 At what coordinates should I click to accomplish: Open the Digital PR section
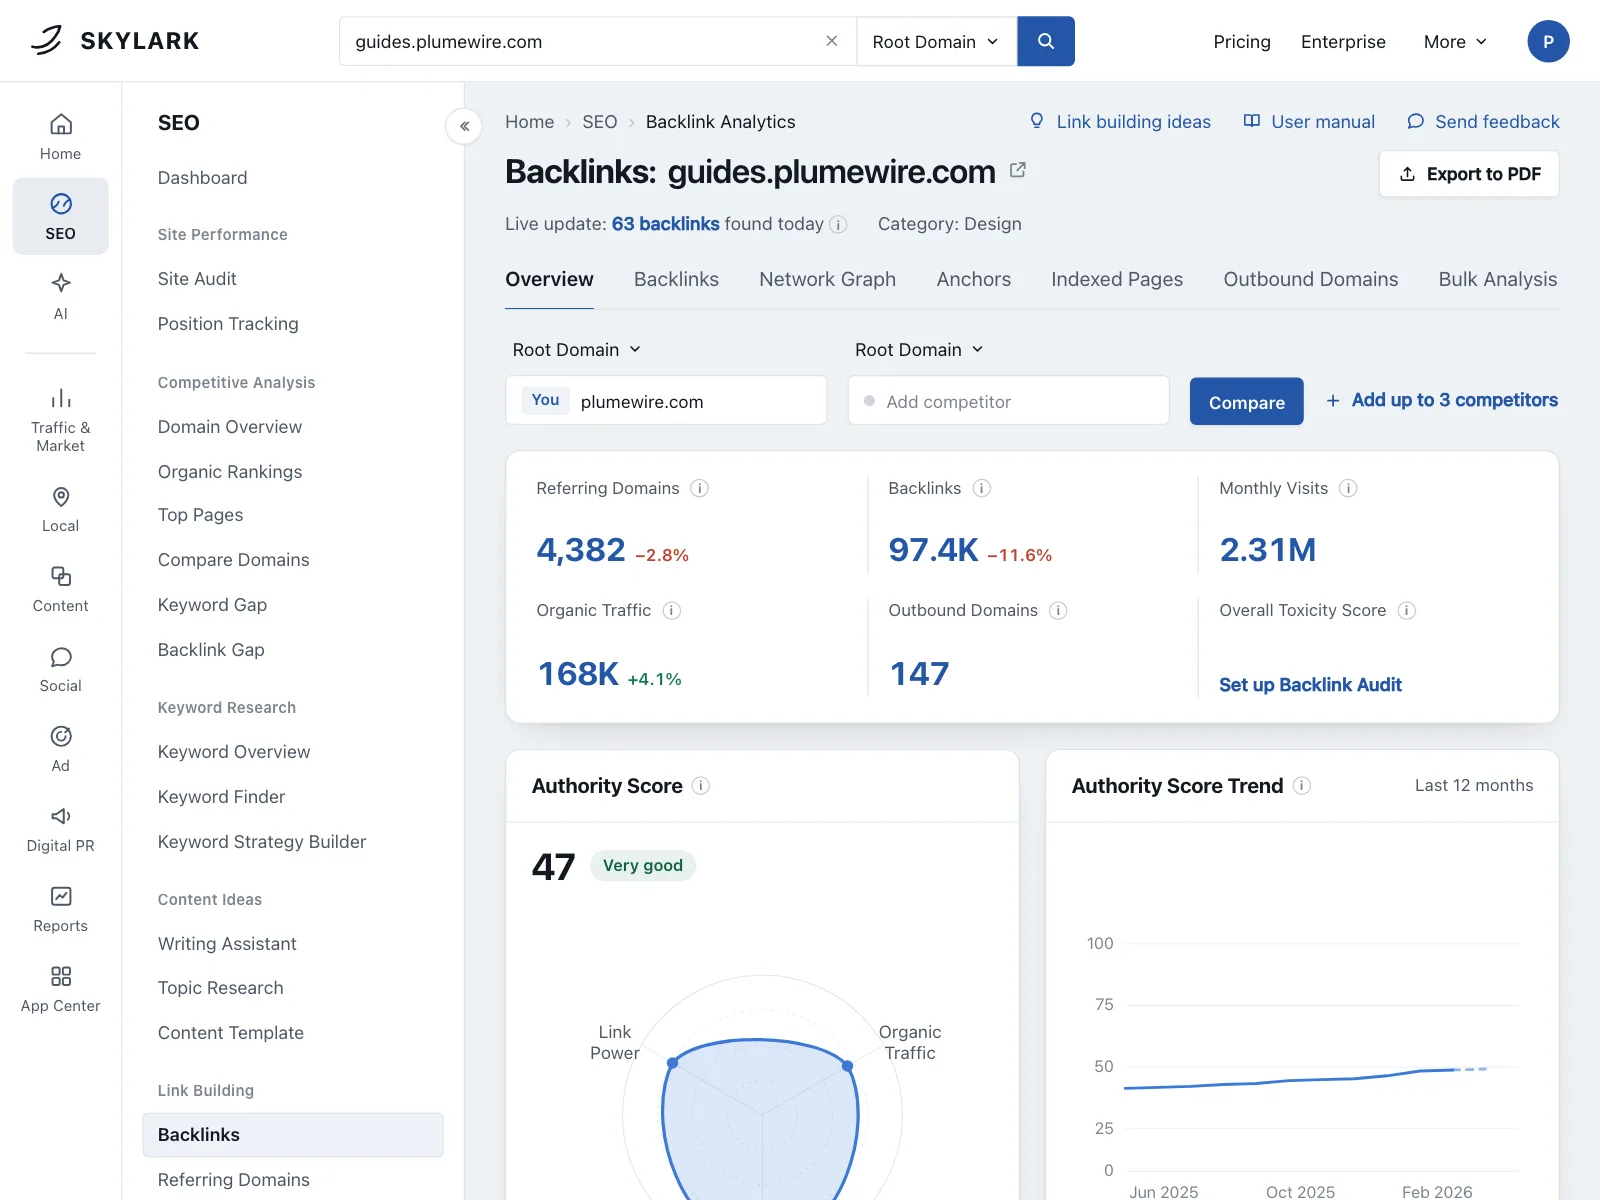(61, 829)
